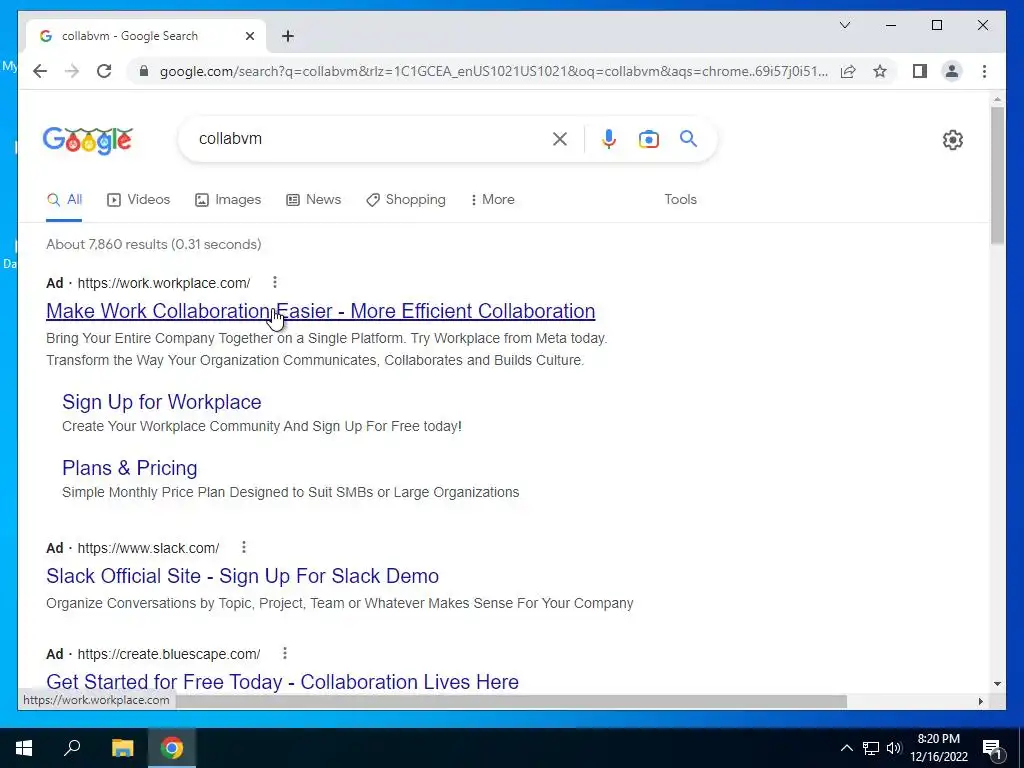Open the clock and calendar

pos(939,748)
